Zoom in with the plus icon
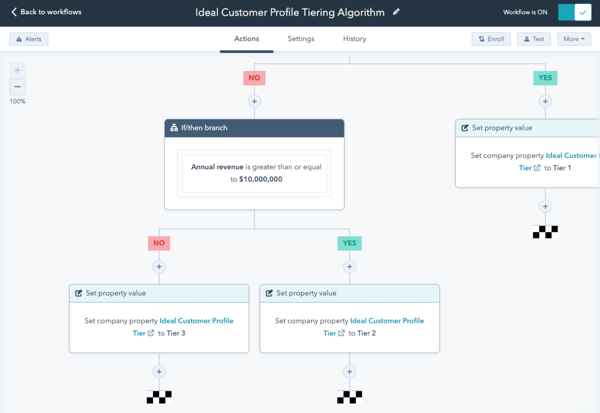The height and width of the screenshot is (413, 600). click(18, 70)
